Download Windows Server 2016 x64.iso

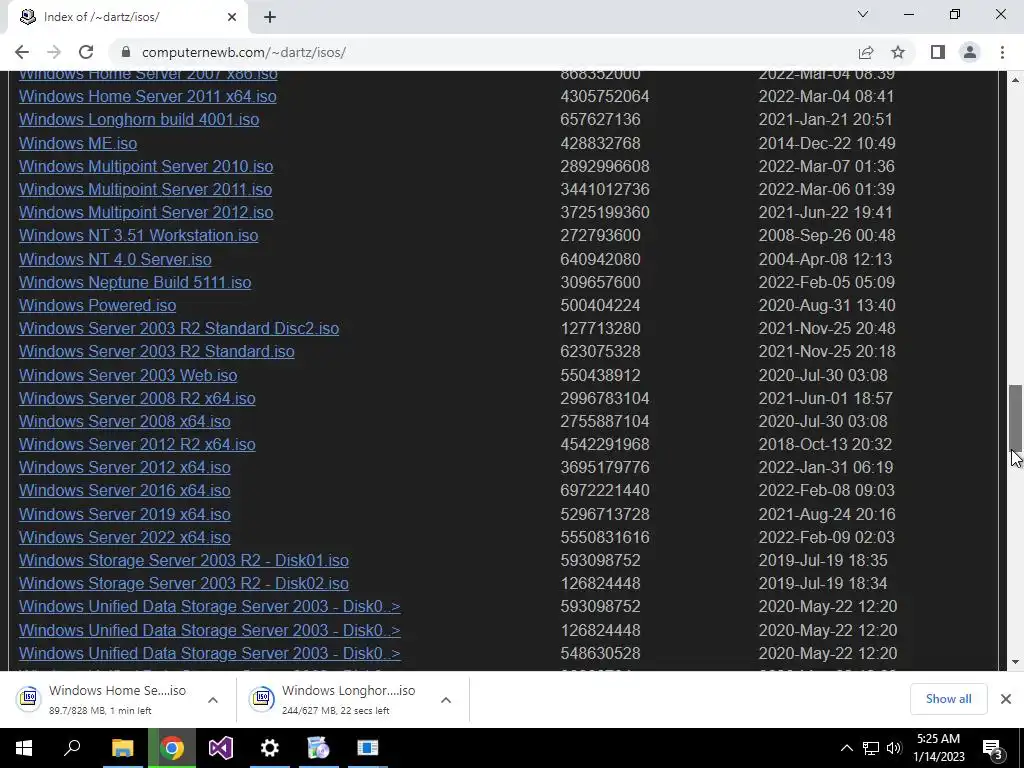click(x=125, y=490)
